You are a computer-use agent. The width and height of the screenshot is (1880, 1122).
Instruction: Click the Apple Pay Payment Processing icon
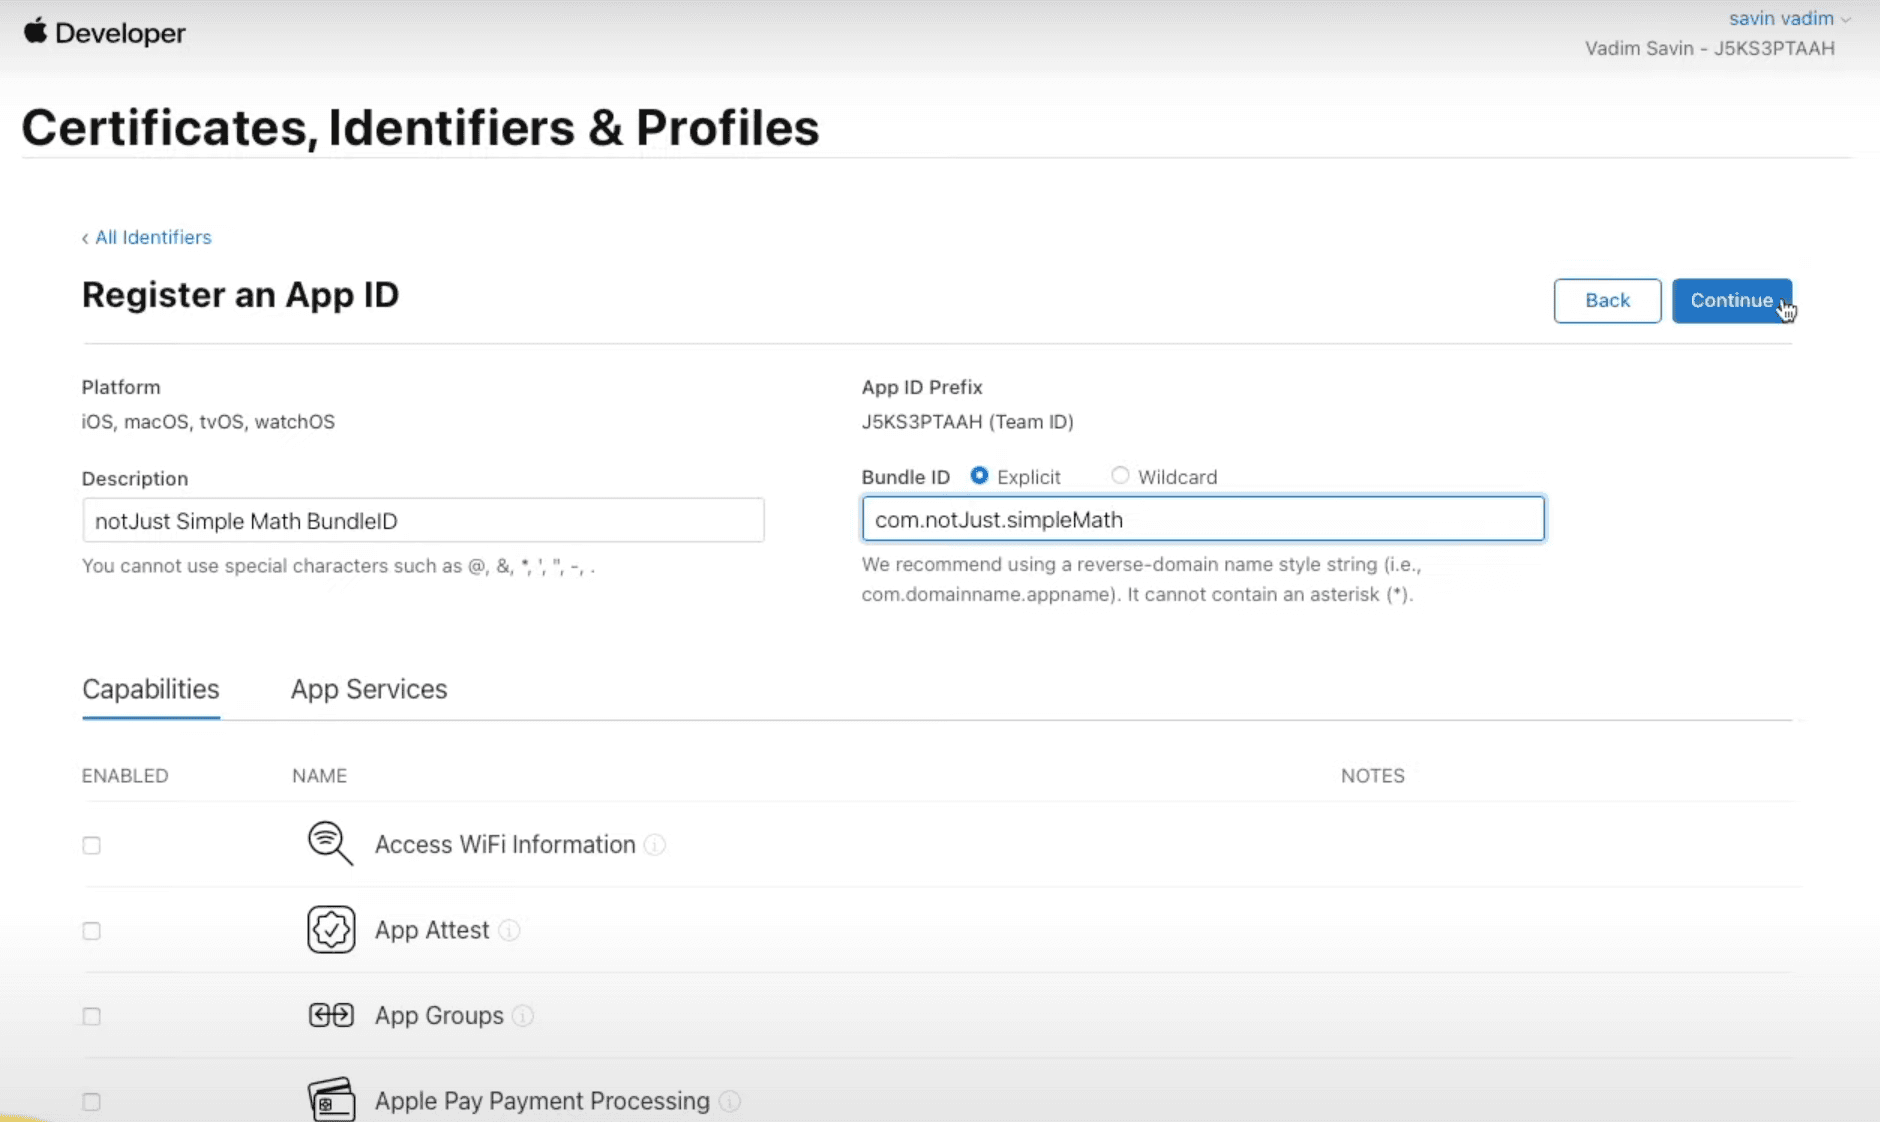331,1101
